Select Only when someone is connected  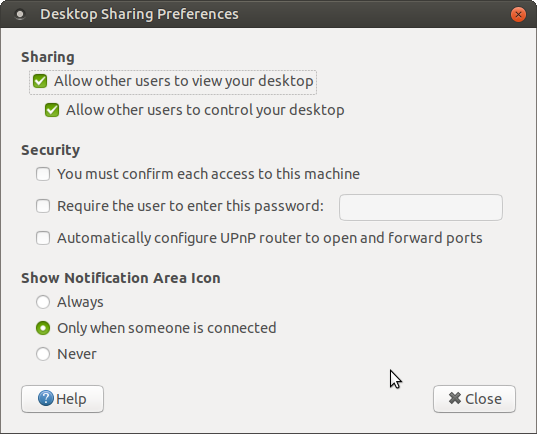[x=43, y=328]
